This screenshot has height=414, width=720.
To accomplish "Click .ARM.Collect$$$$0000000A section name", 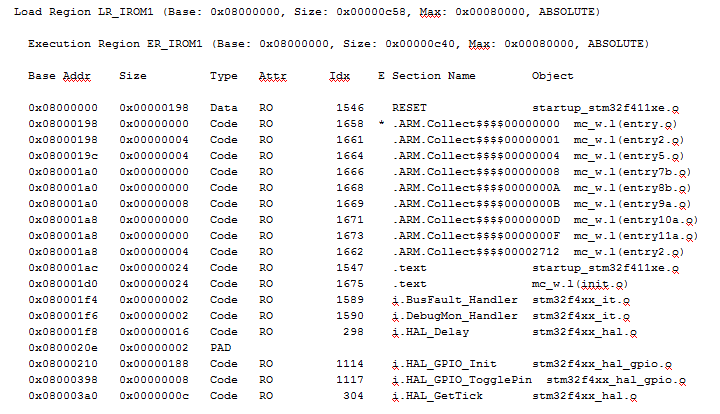I will [x=476, y=188].
